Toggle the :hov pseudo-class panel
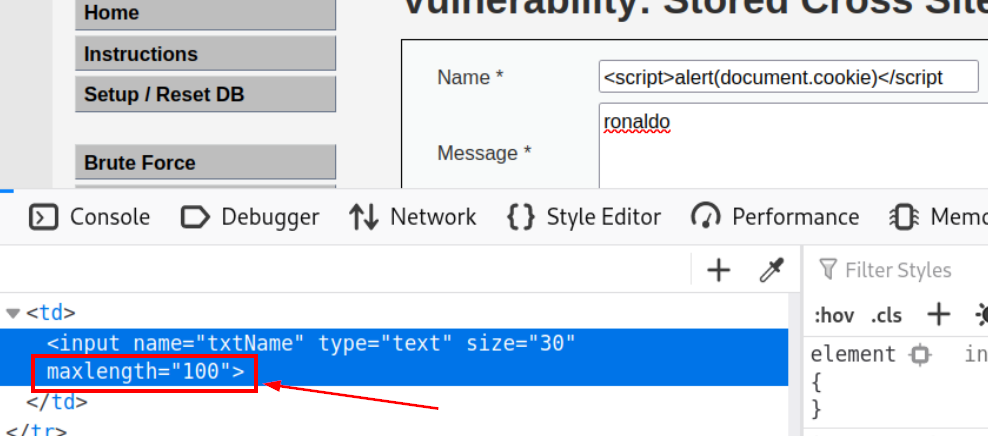The height and width of the screenshot is (436, 988). 832,316
